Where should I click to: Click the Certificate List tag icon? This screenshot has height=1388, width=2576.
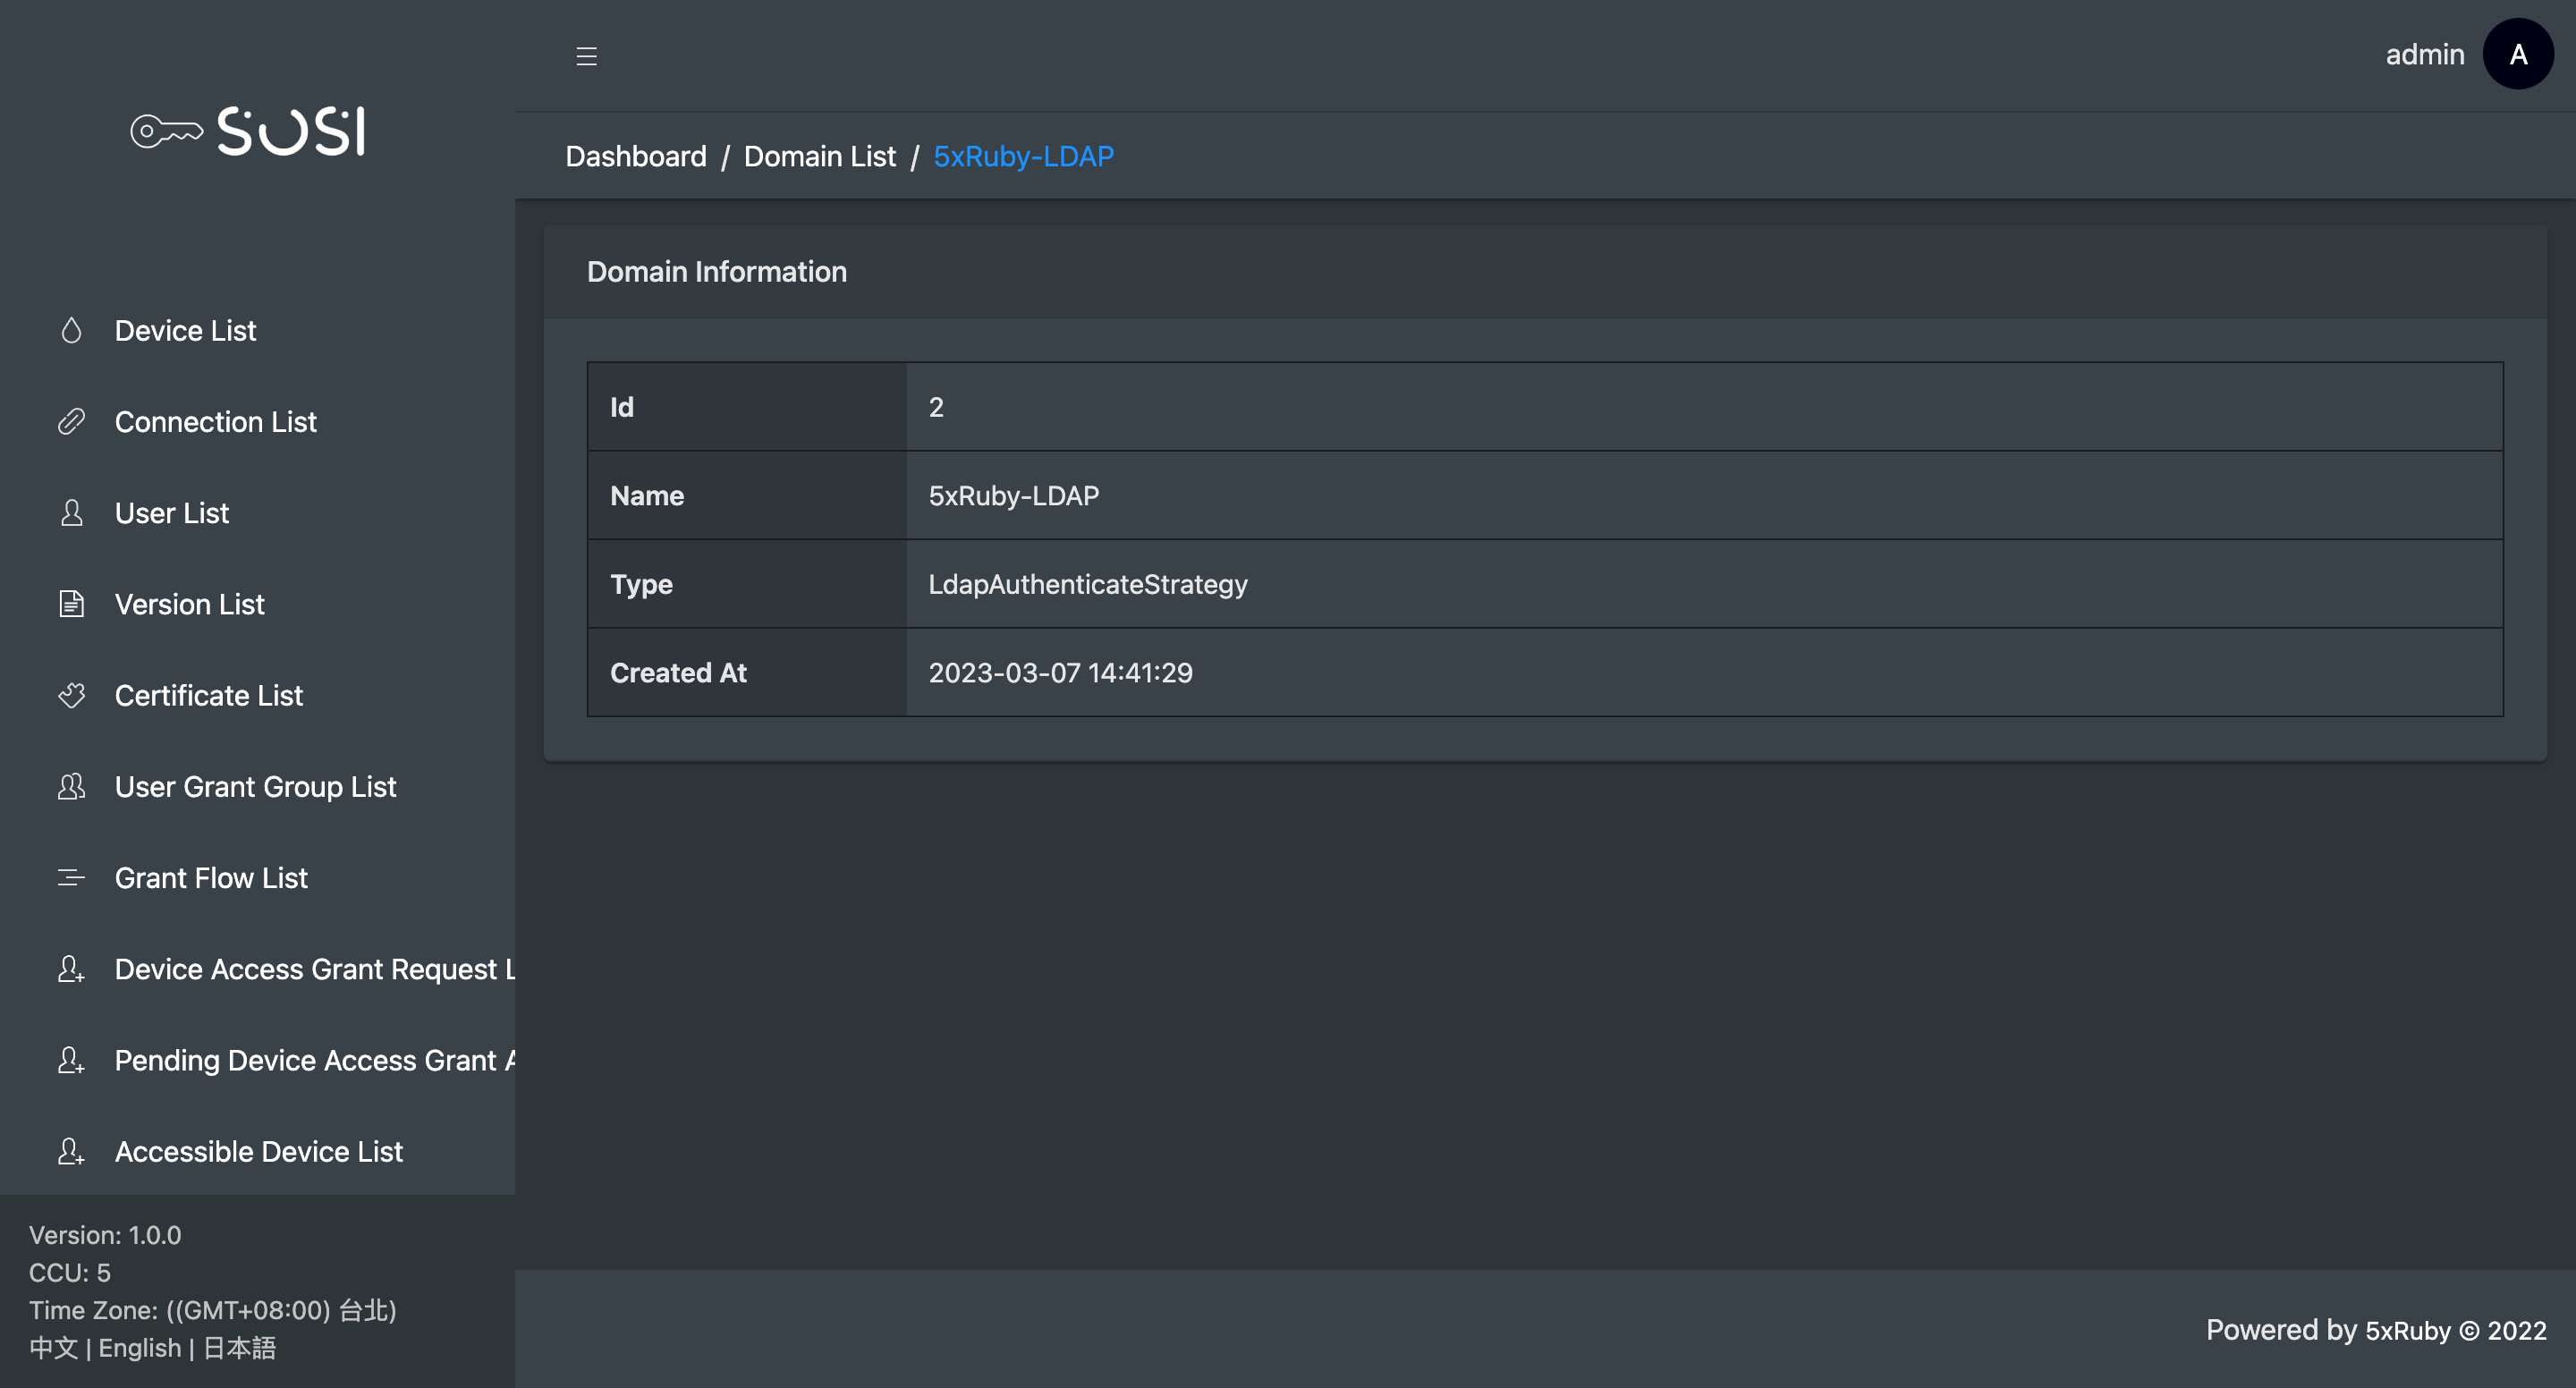71,695
